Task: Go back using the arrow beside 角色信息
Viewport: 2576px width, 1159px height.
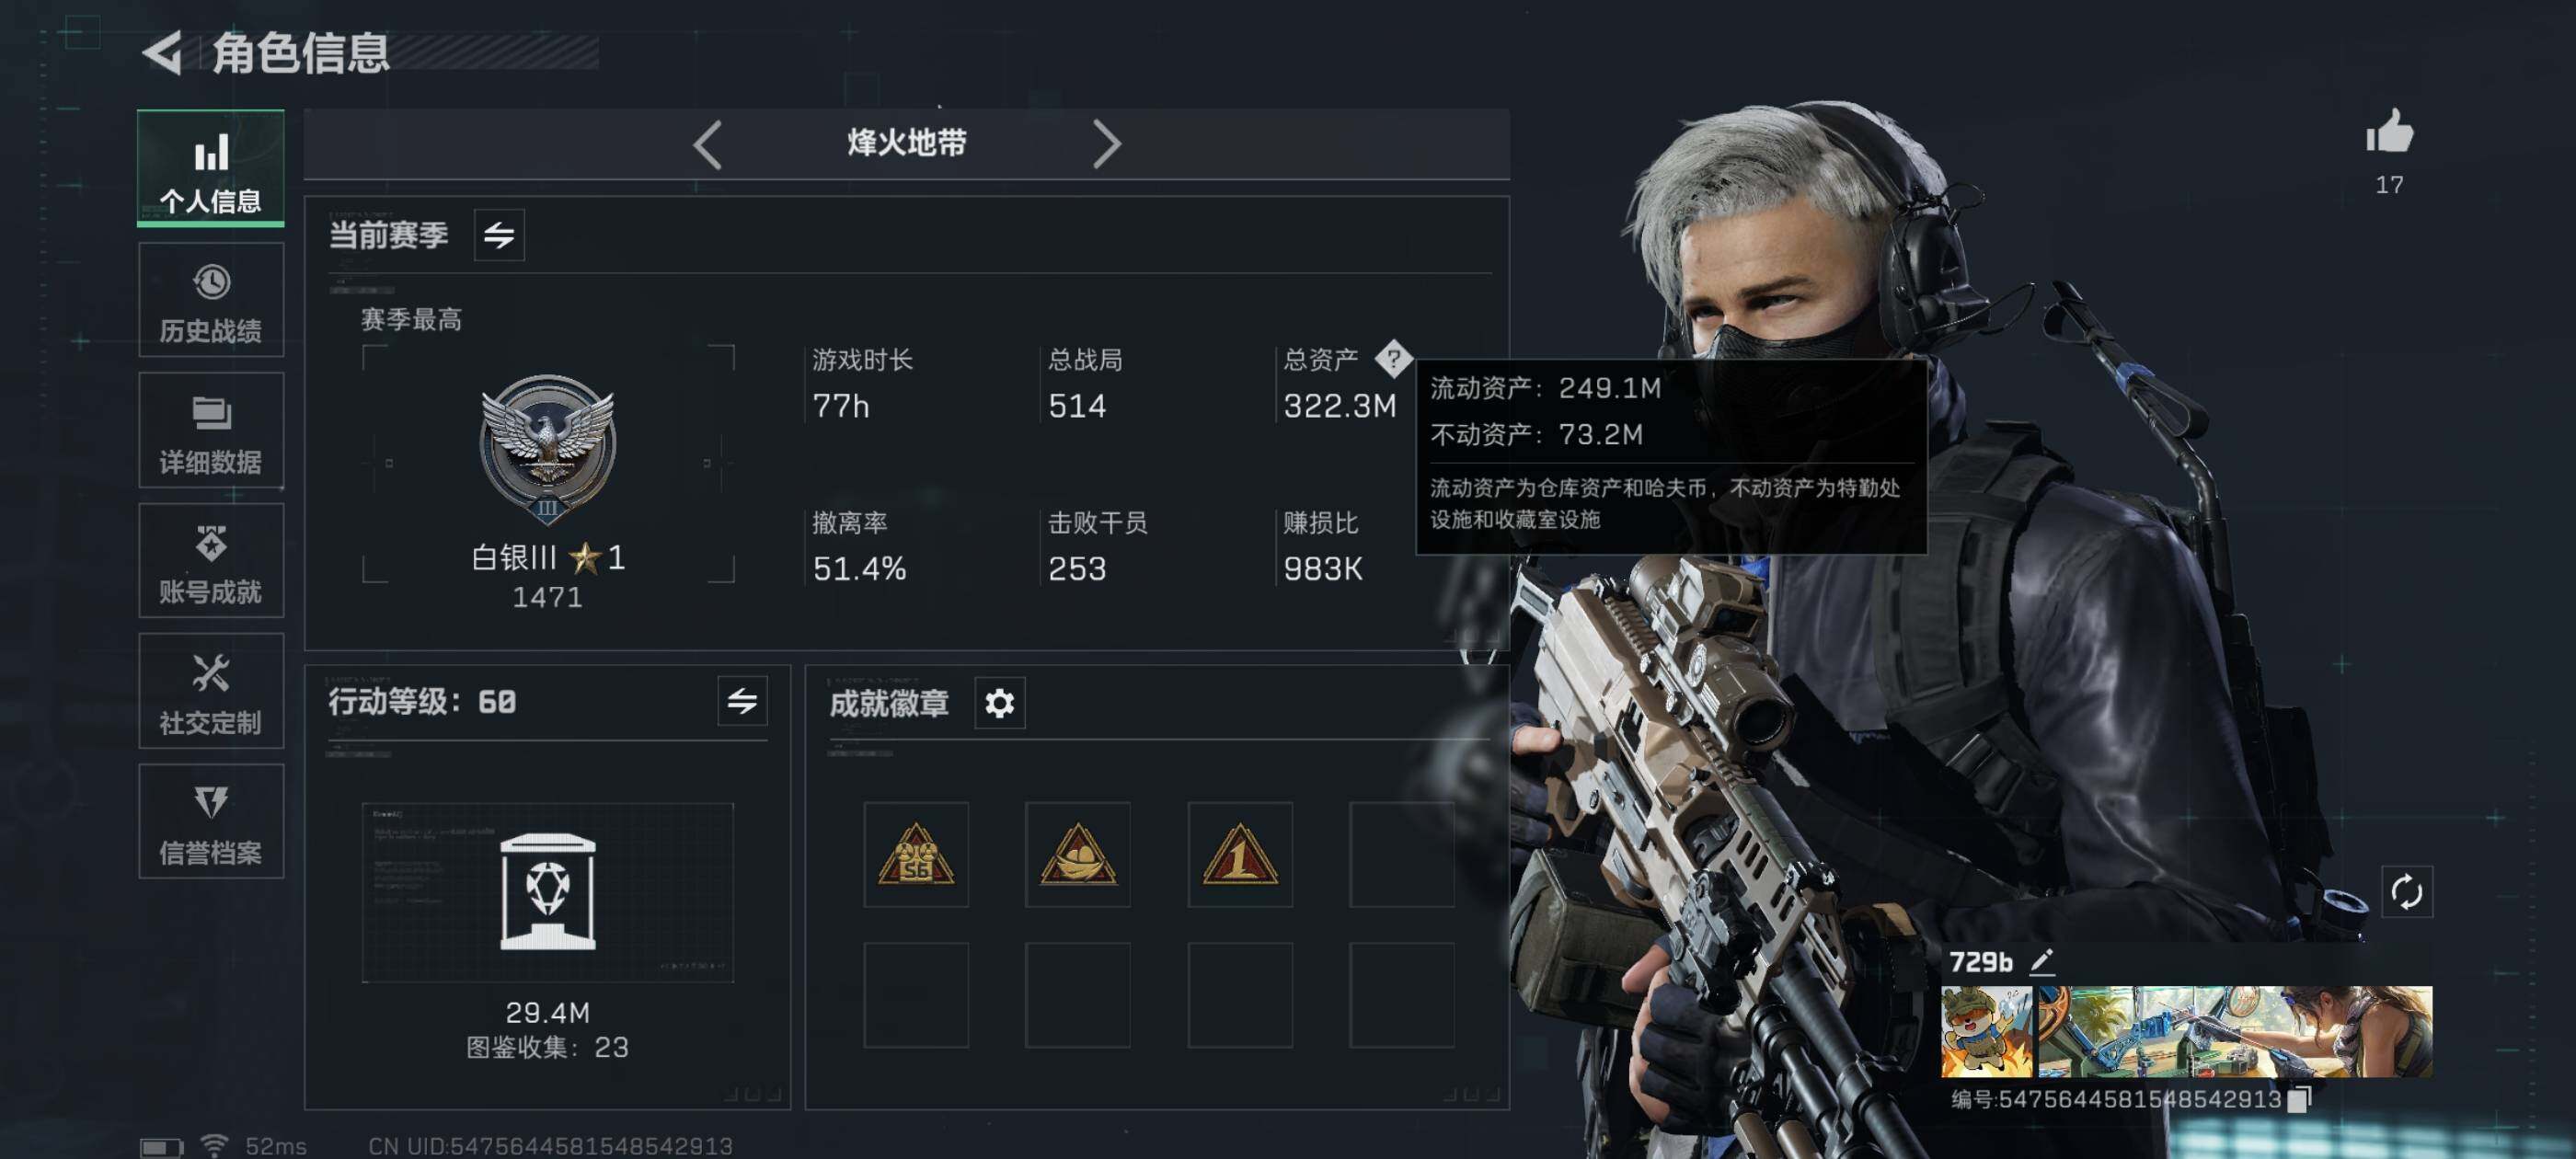Action: pos(162,53)
